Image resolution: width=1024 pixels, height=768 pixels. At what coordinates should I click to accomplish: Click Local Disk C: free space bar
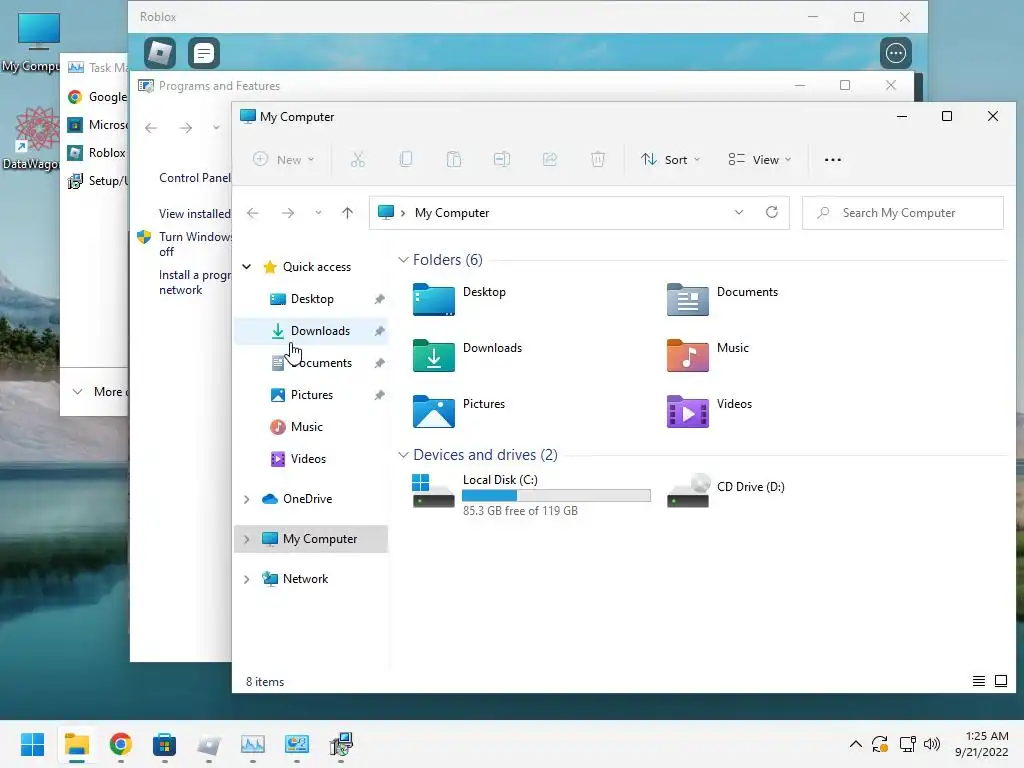click(x=556, y=496)
